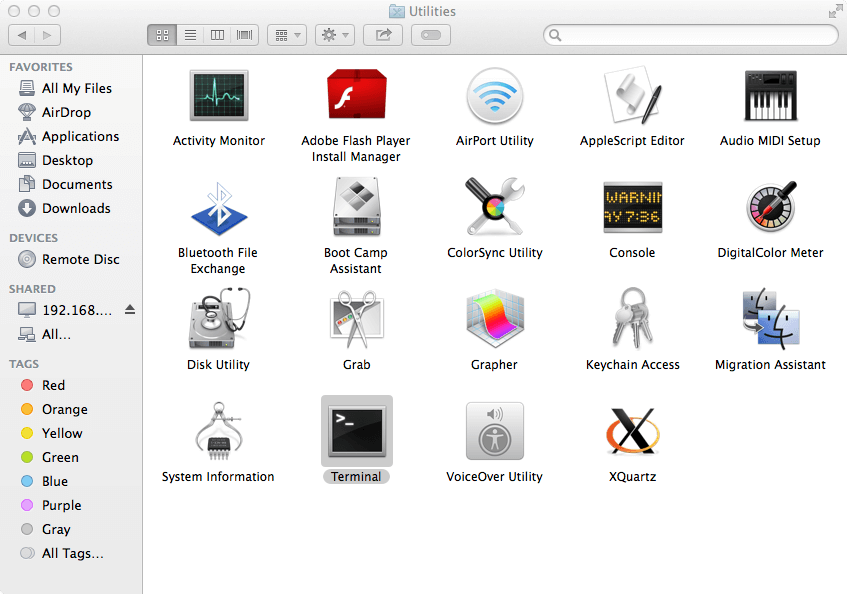Screen dimensions: 847x594
Task: Switch to list view
Action: [190, 35]
